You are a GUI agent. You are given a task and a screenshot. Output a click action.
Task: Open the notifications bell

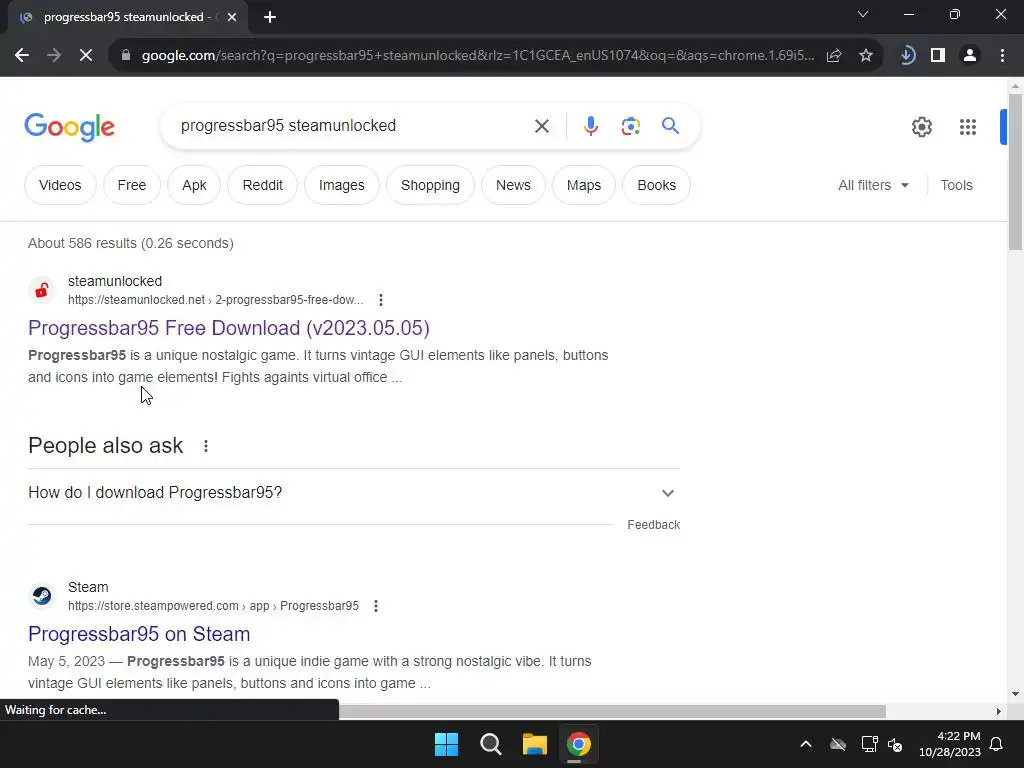pyautogui.click(x=997, y=744)
